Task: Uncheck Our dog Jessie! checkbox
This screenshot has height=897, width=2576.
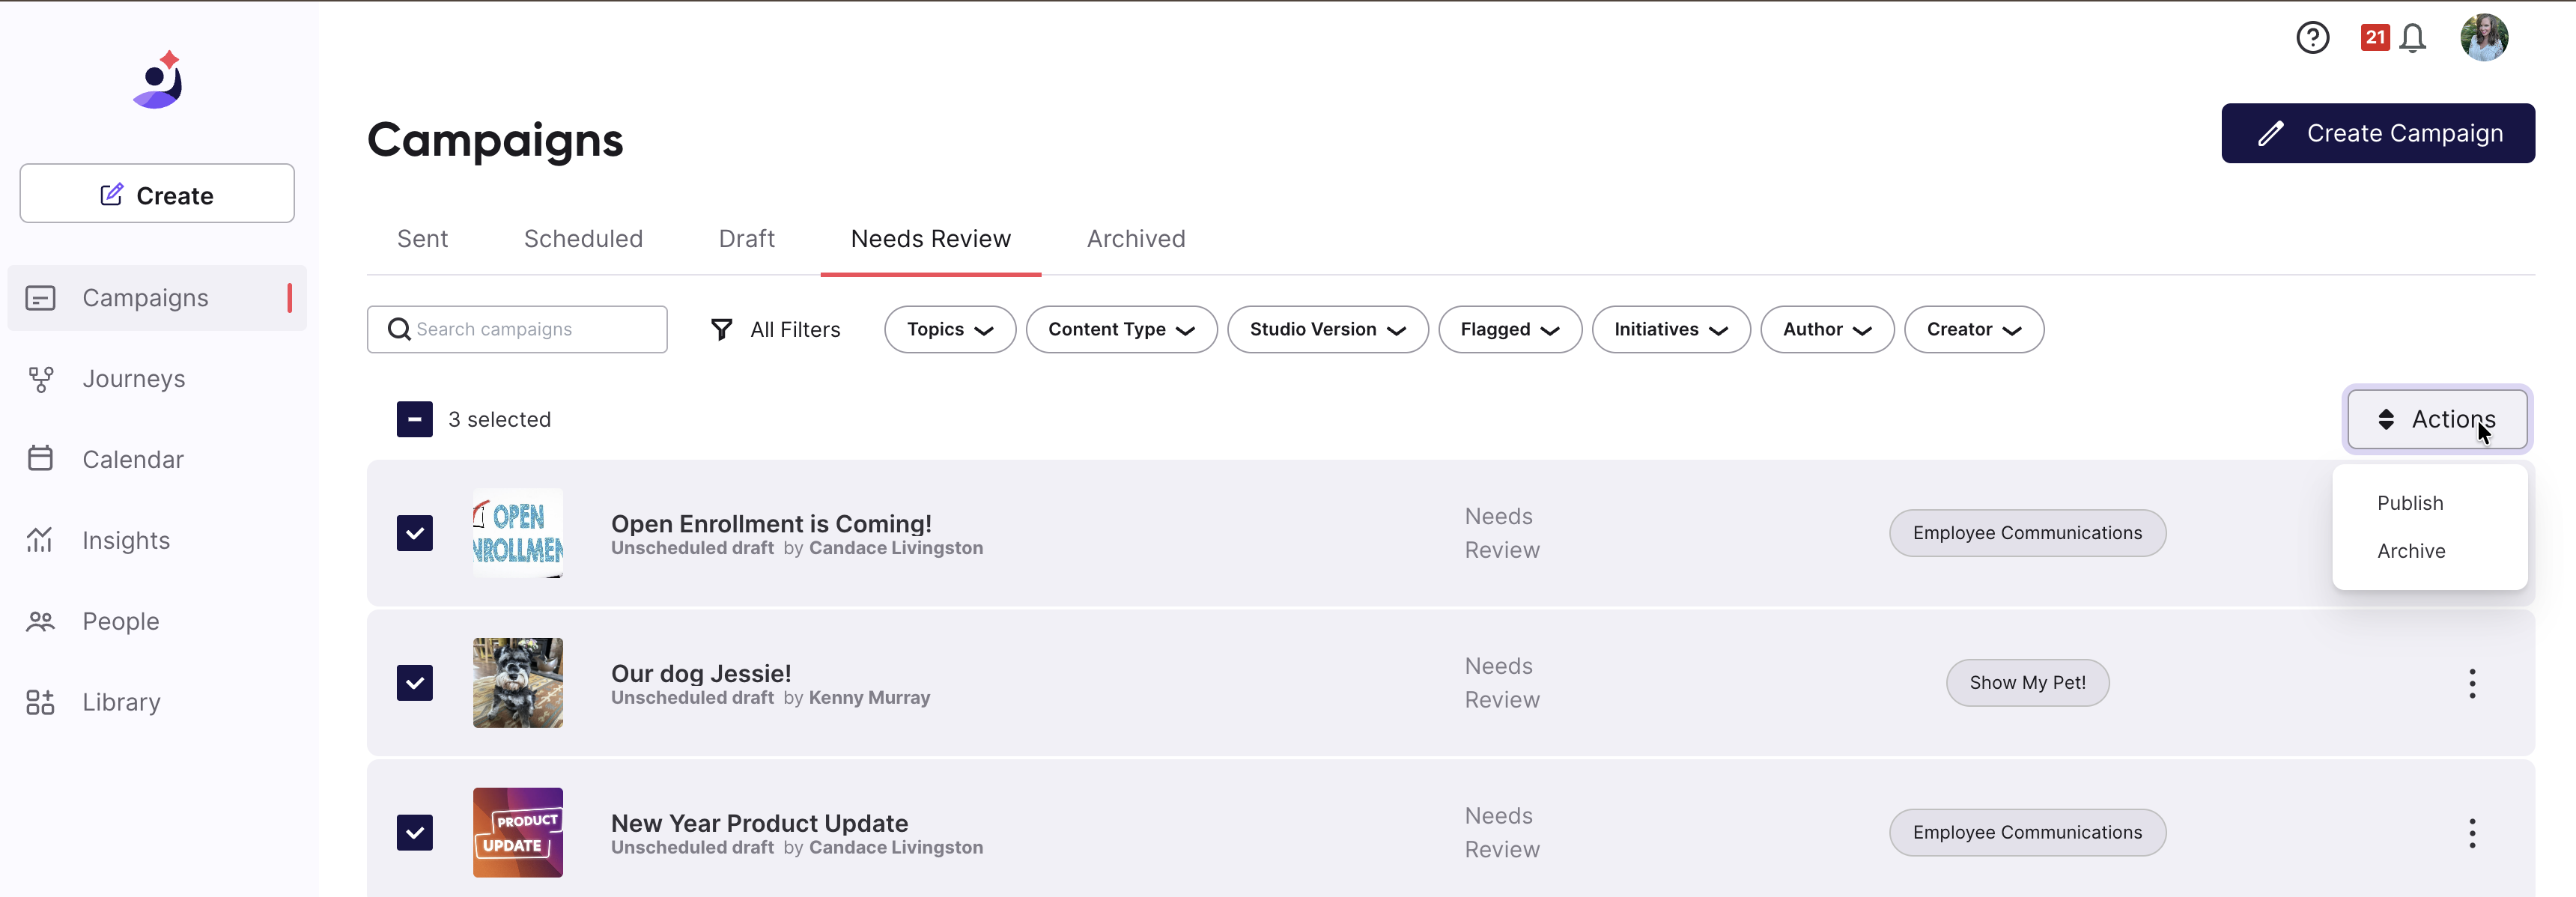Action: pos(414,683)
